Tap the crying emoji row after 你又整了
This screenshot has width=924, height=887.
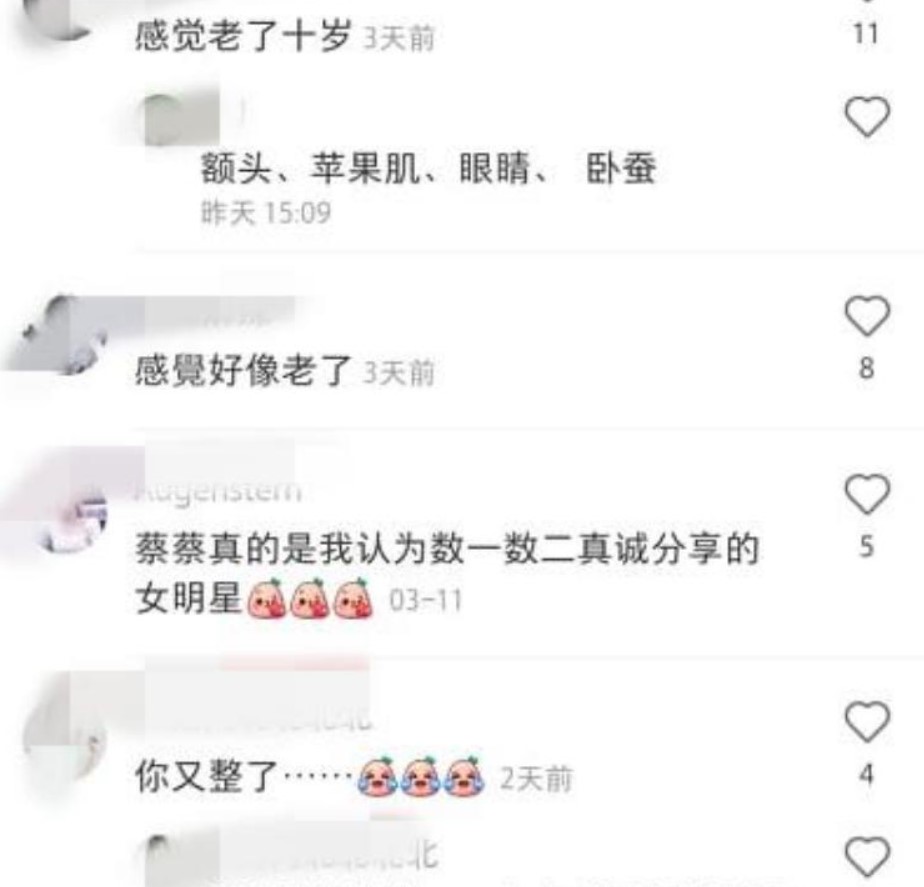[x=421, y=776]
